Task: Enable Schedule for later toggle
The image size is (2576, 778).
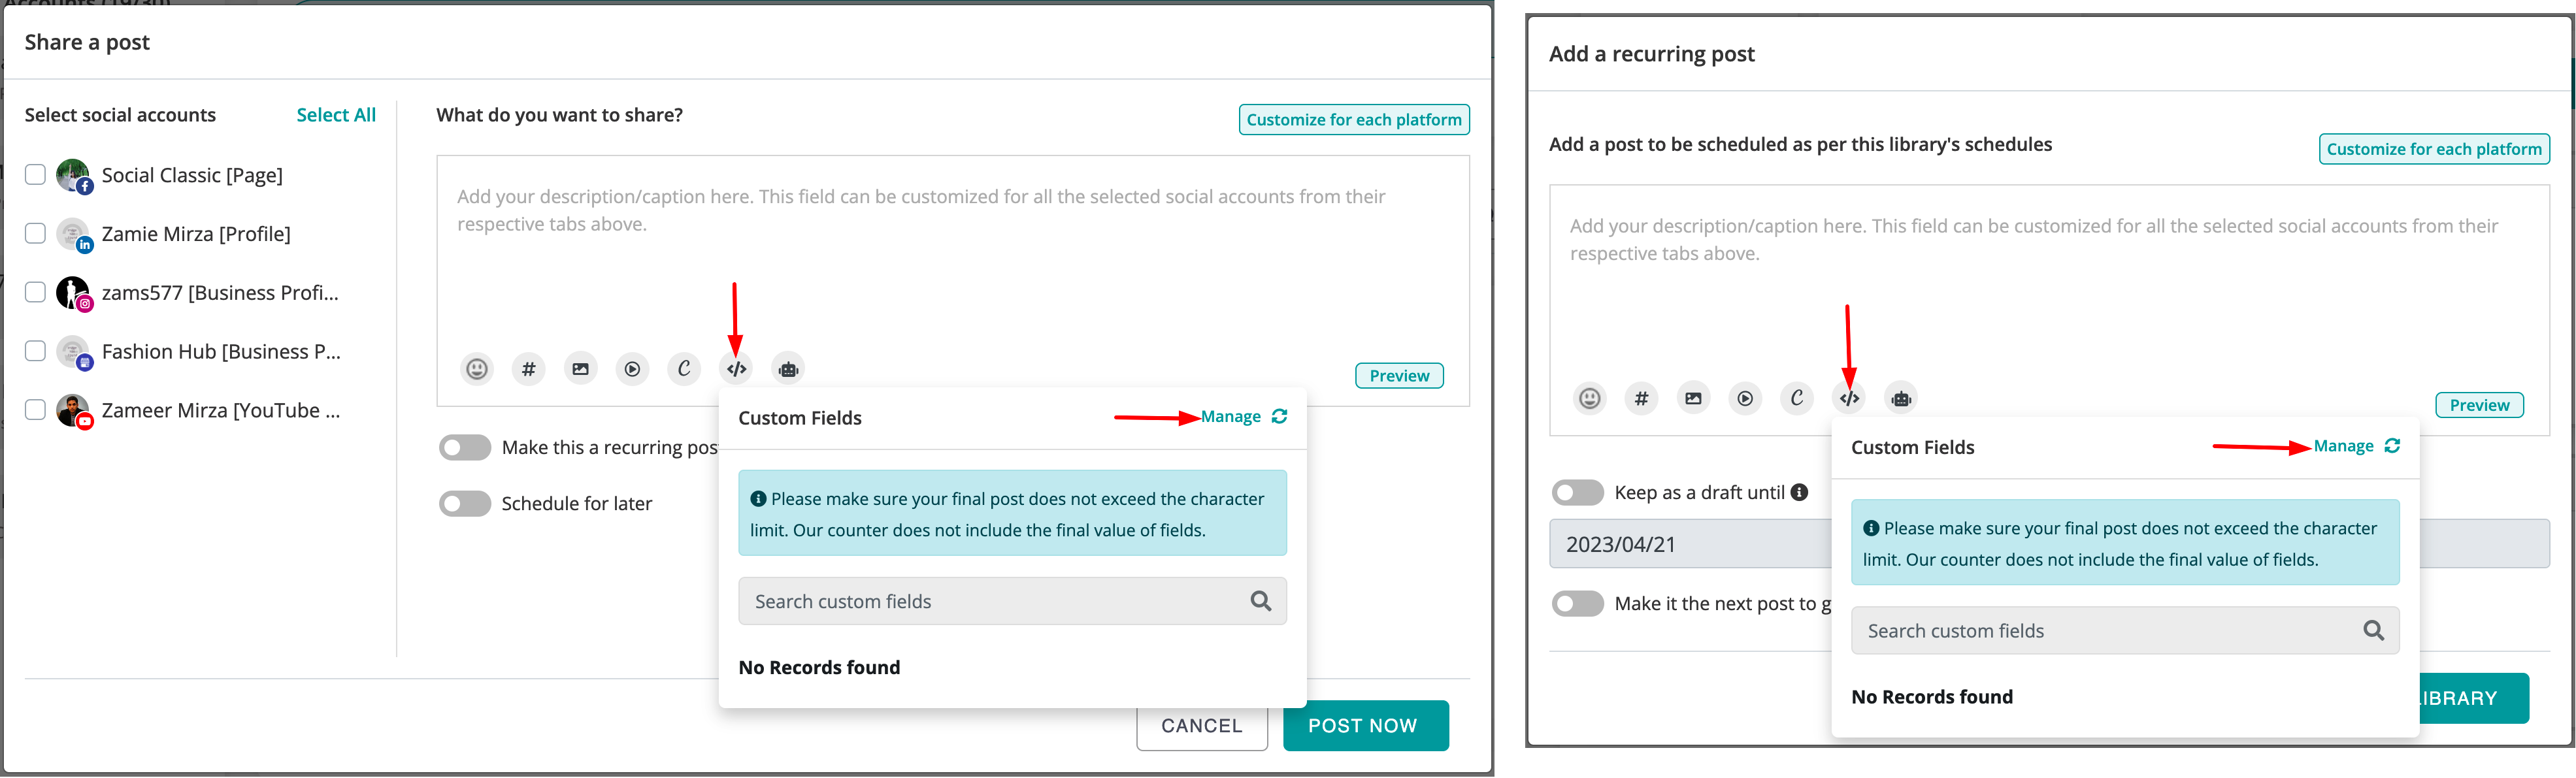Action: click(465, 503)
